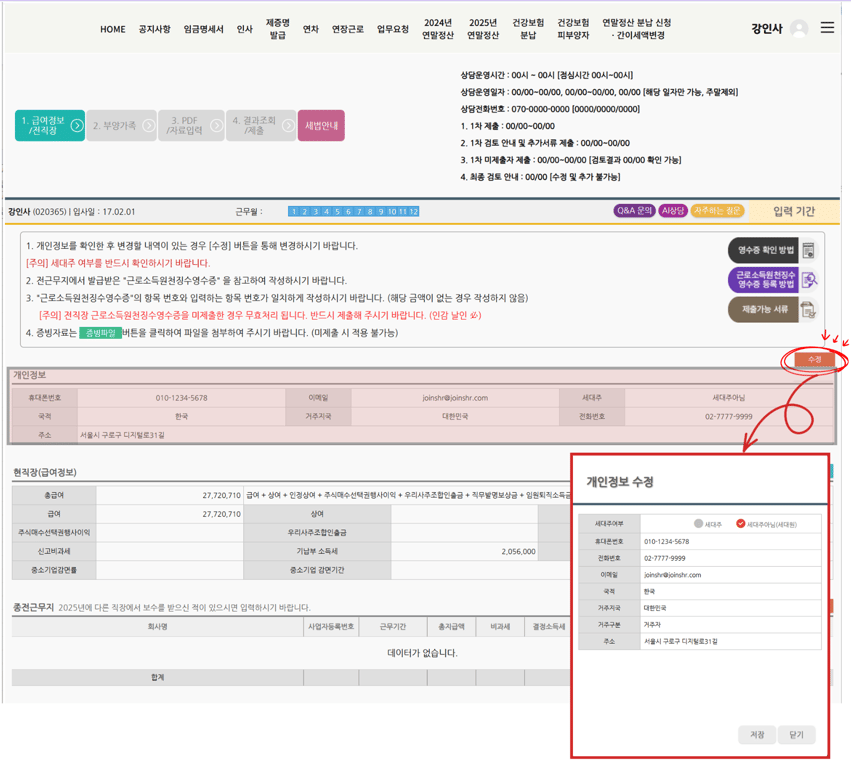Click the receipt icon beside 영수증 확인 방법
This screenshot has width=851, height=768.
point(808,250)
